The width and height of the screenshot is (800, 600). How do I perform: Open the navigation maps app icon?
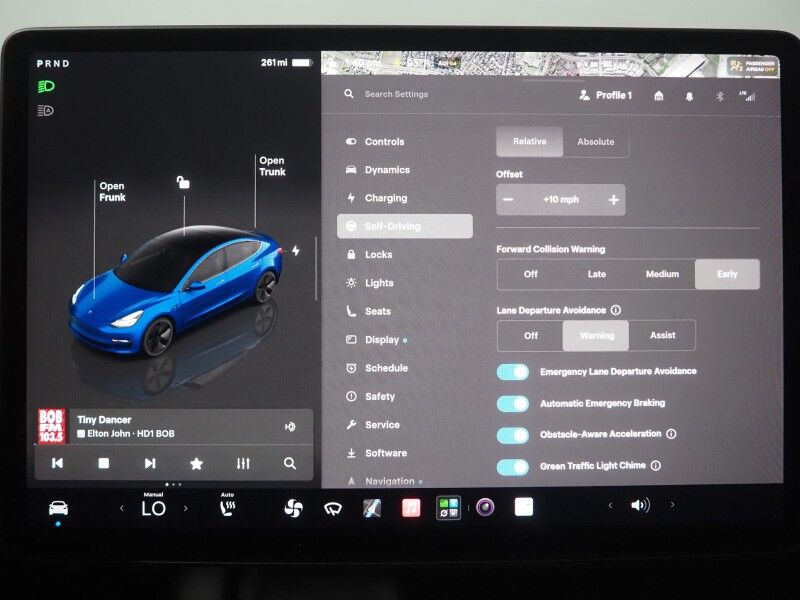coord(372,508)
